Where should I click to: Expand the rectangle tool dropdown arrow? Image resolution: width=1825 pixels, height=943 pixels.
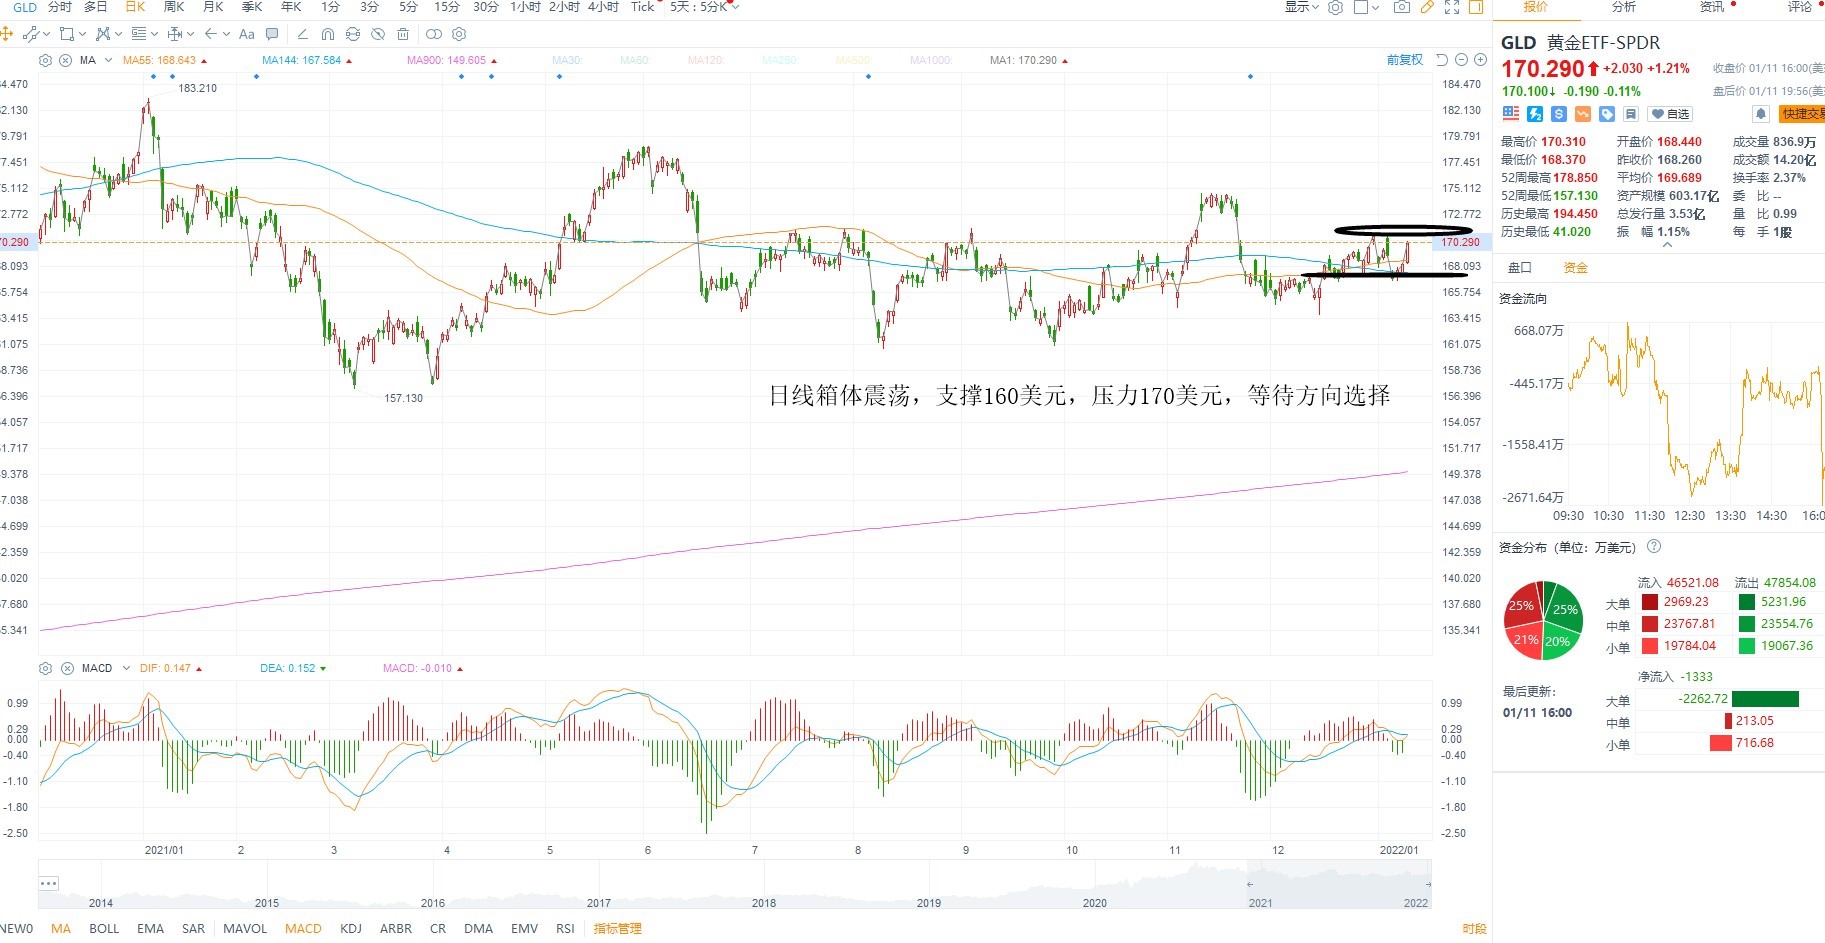point(82,34)
